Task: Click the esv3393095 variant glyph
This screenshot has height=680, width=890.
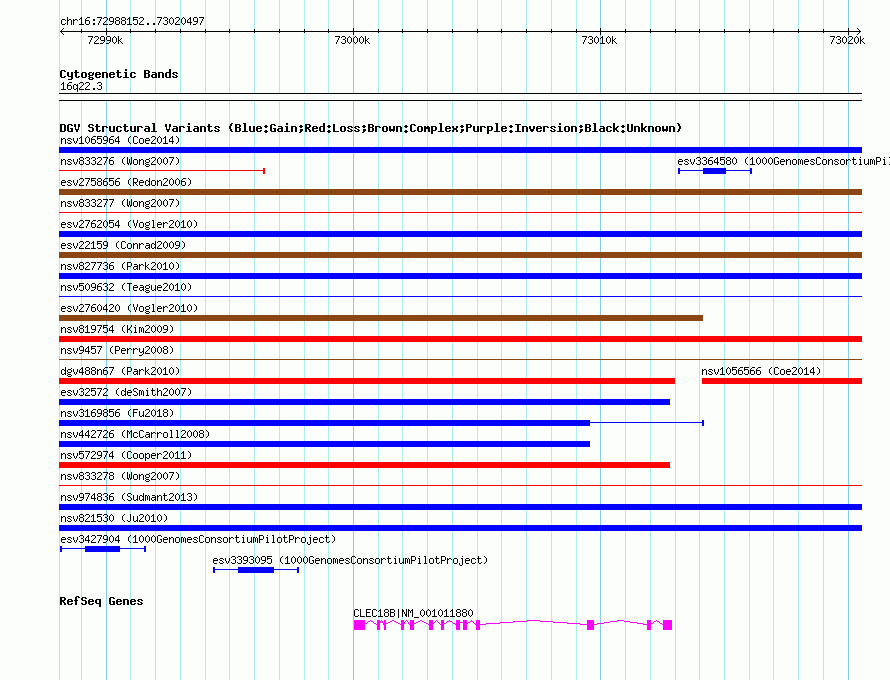Action: 256,570
